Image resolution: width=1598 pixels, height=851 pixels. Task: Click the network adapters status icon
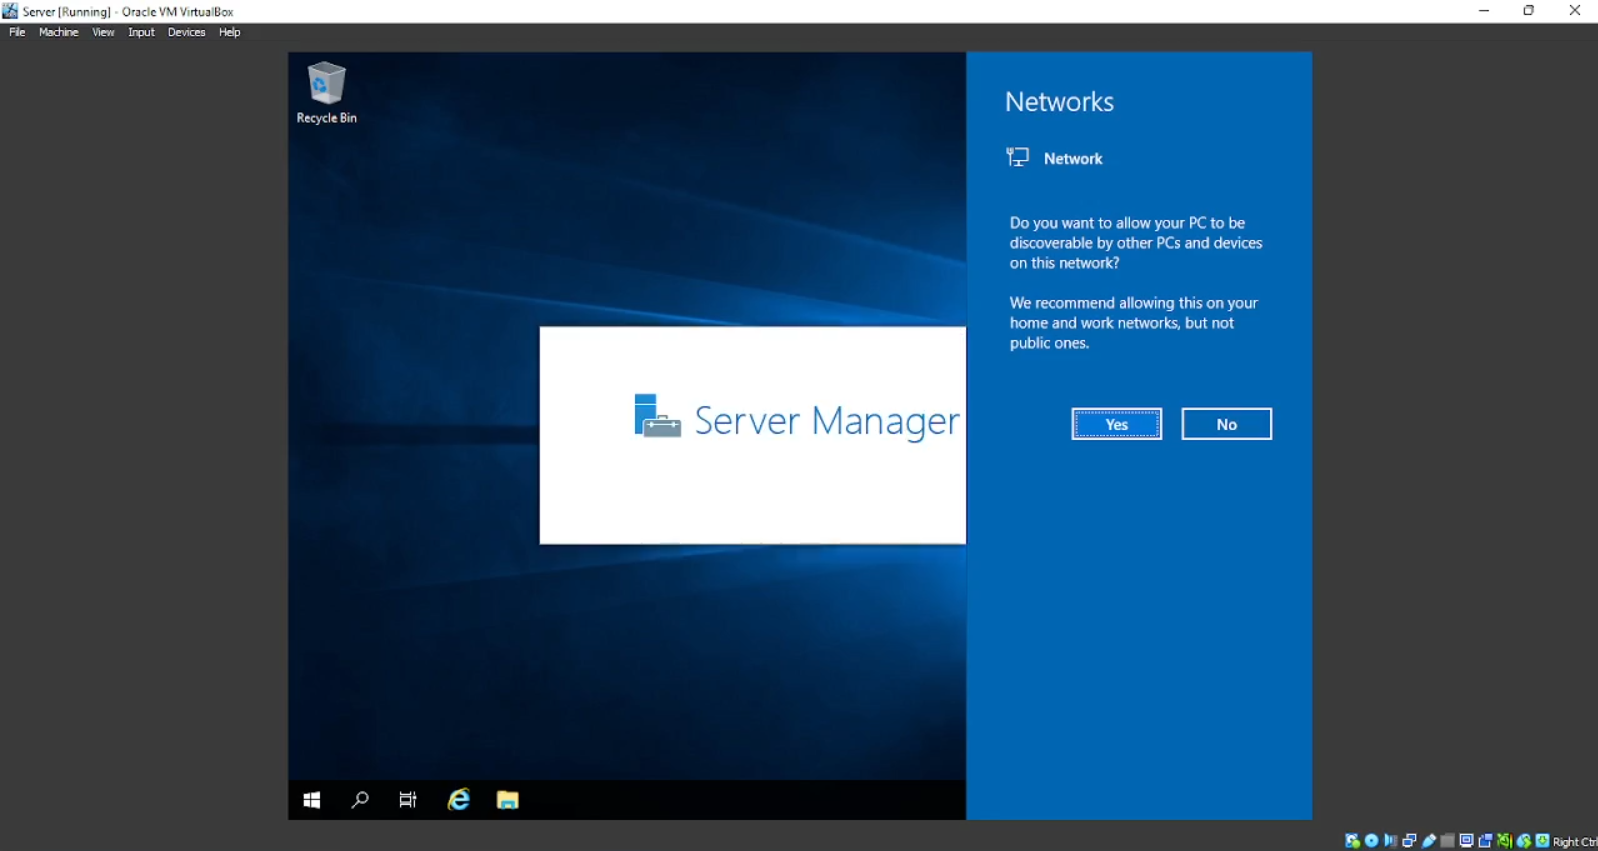[x=1409, y=841]
